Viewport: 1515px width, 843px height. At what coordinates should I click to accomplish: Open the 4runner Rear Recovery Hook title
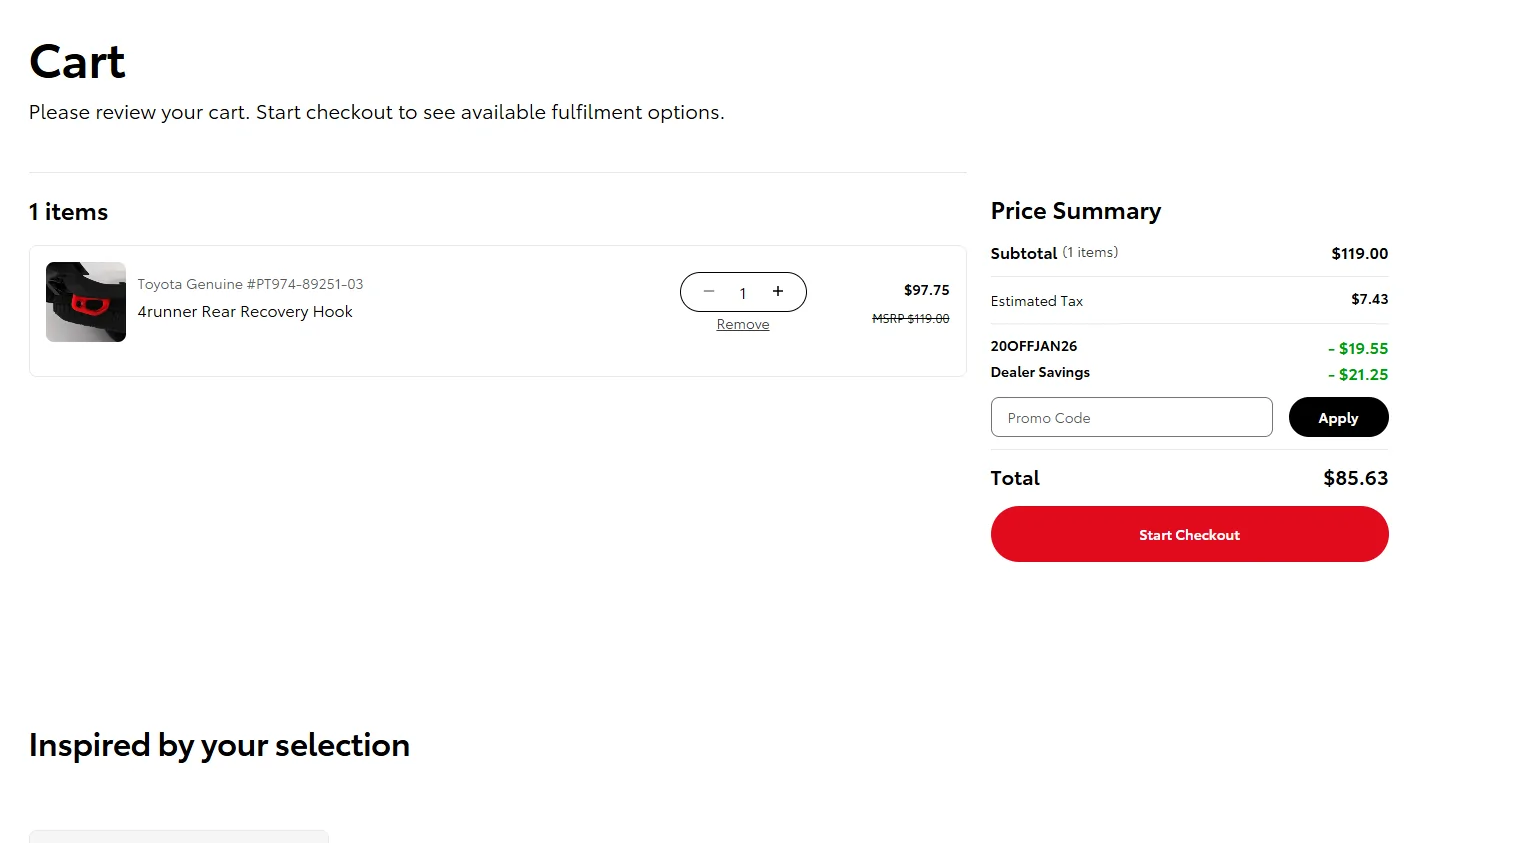[245, 312]
